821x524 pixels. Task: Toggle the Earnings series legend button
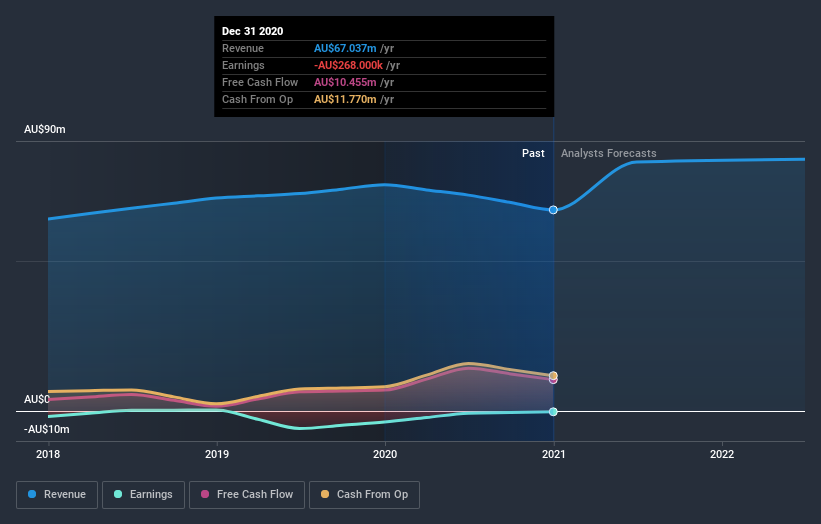[x=143, y=495]
